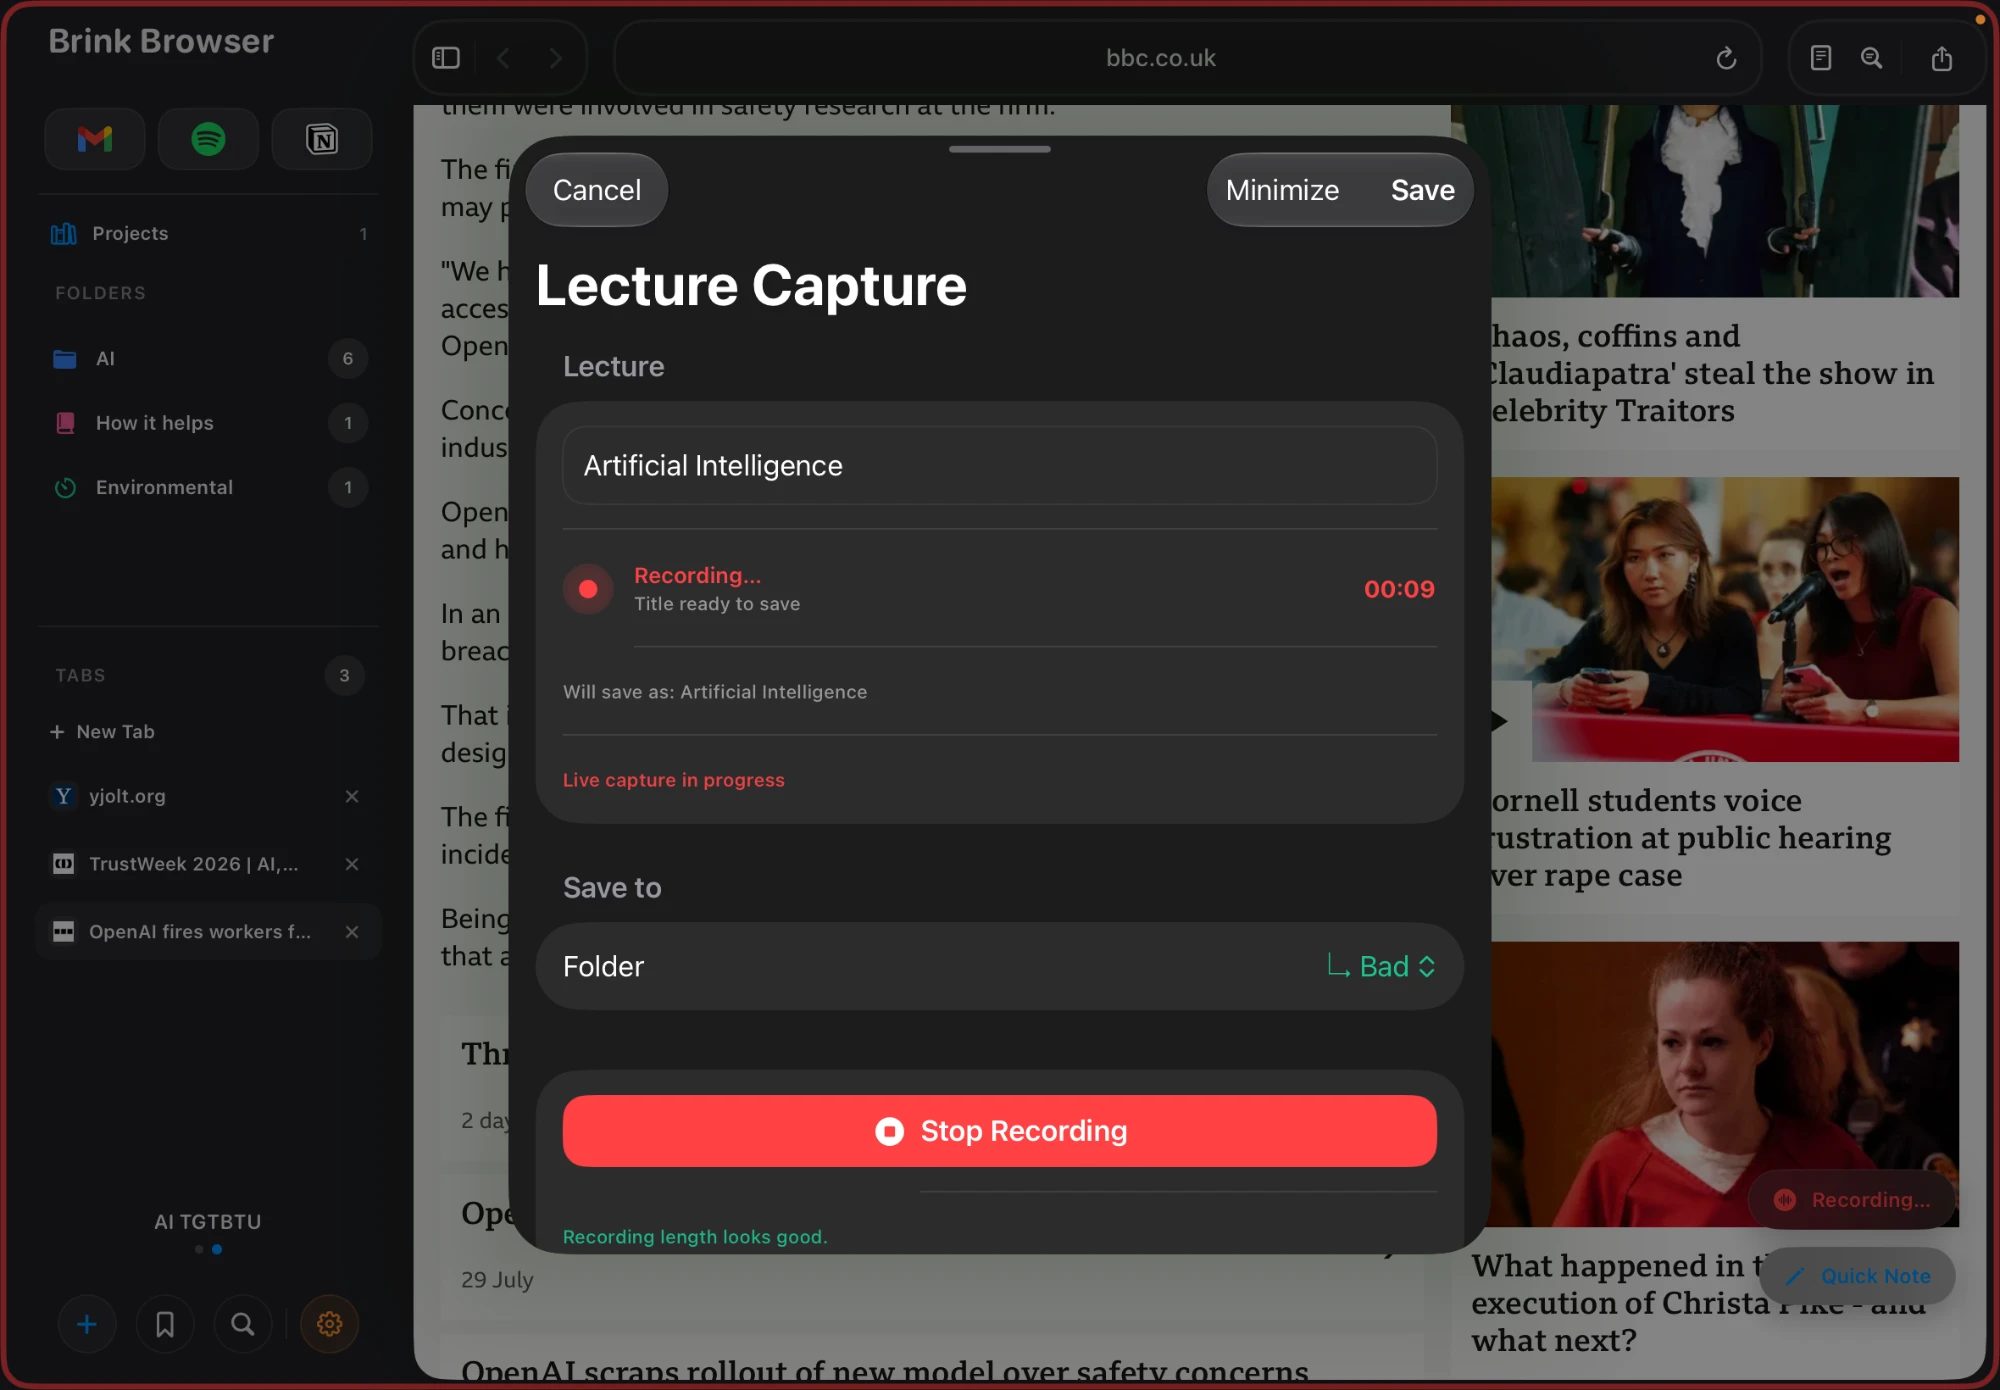Click the dialog drag handle bar

(x=1000, y=149)
